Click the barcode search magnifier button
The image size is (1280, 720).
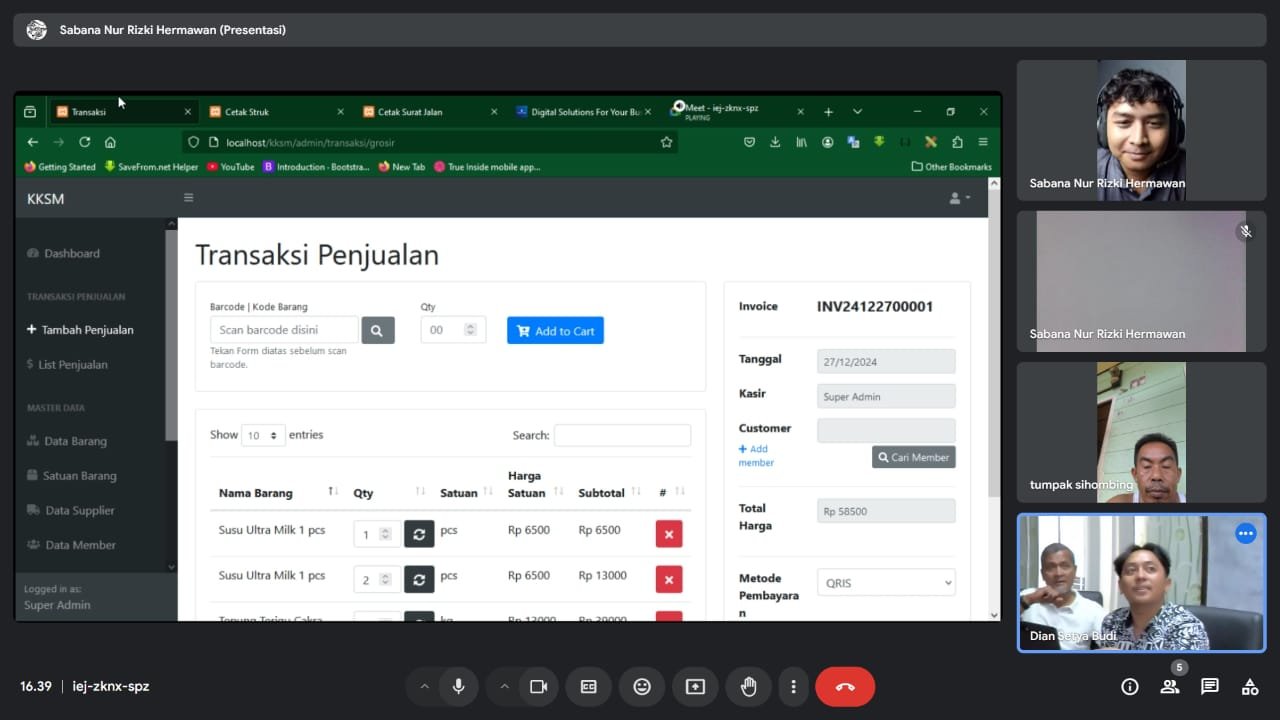[x=378, y=330]
